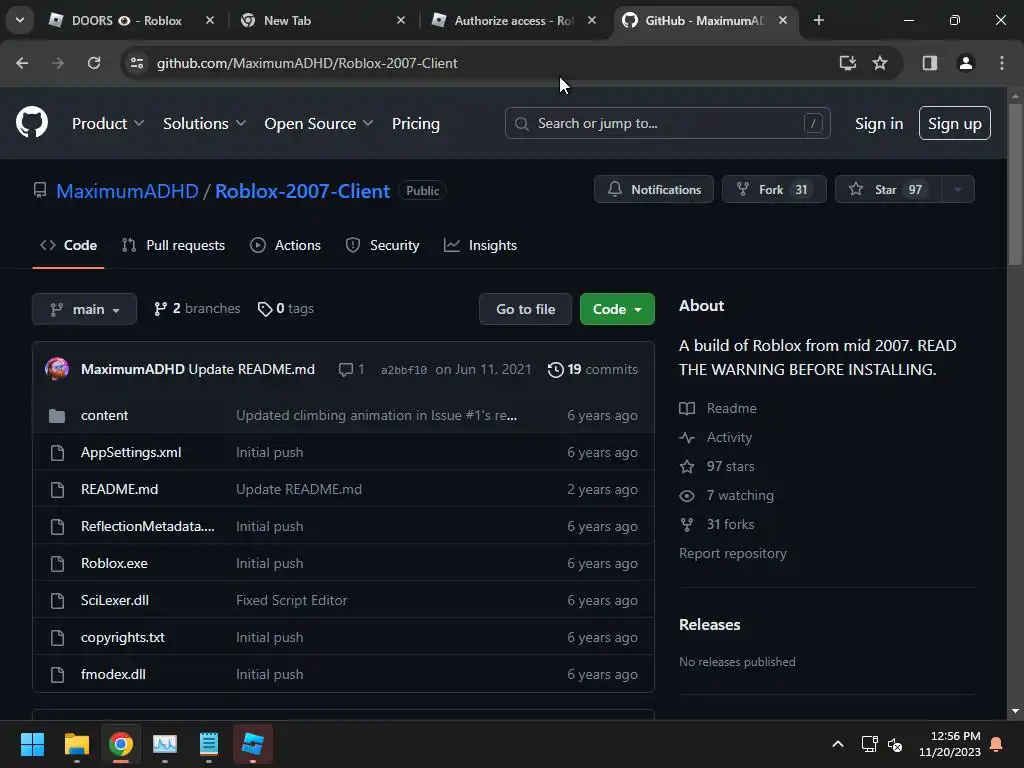The width and height of the screenshot is (1024, 768).
Task: Click install app icon in address bar
Action: pos(847,63)
